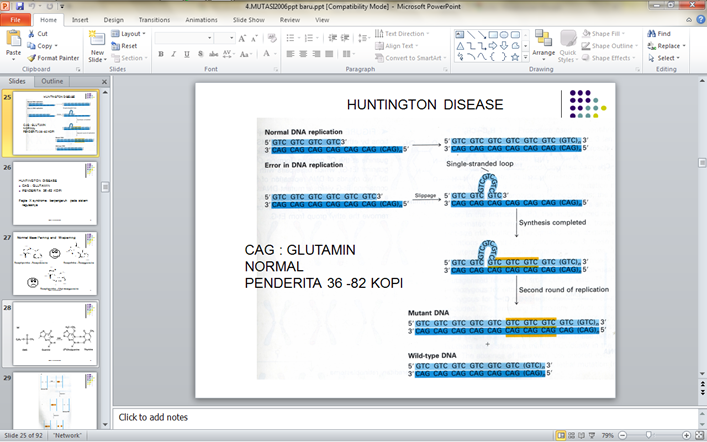Click the zoom slider handle
707x442 pixels.
pyautogui.click(x=648, y=435)
